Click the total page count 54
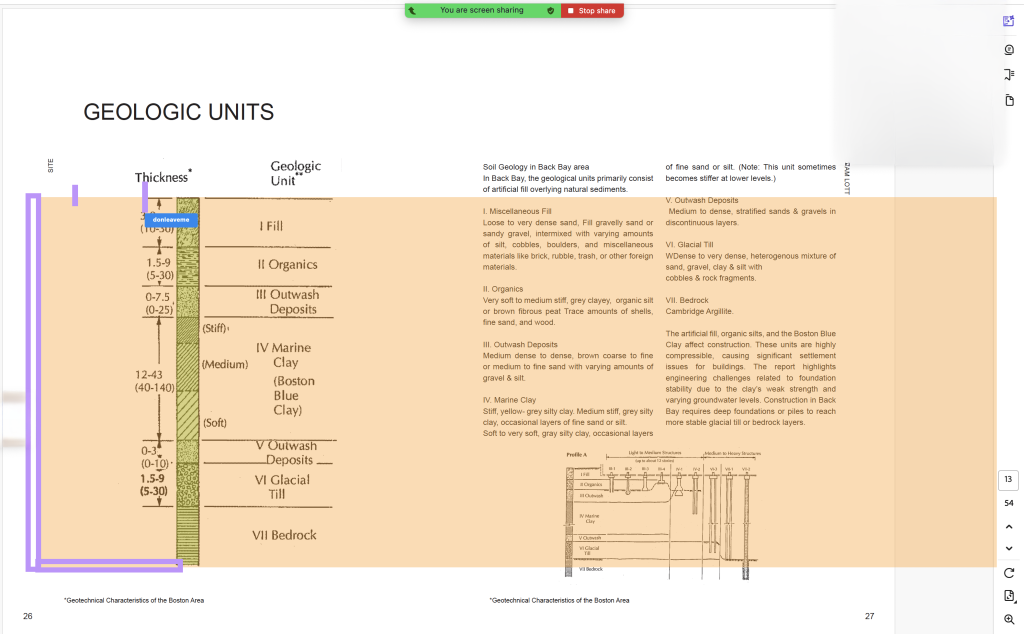The image size is (1024, 634). coord(1009,503)
